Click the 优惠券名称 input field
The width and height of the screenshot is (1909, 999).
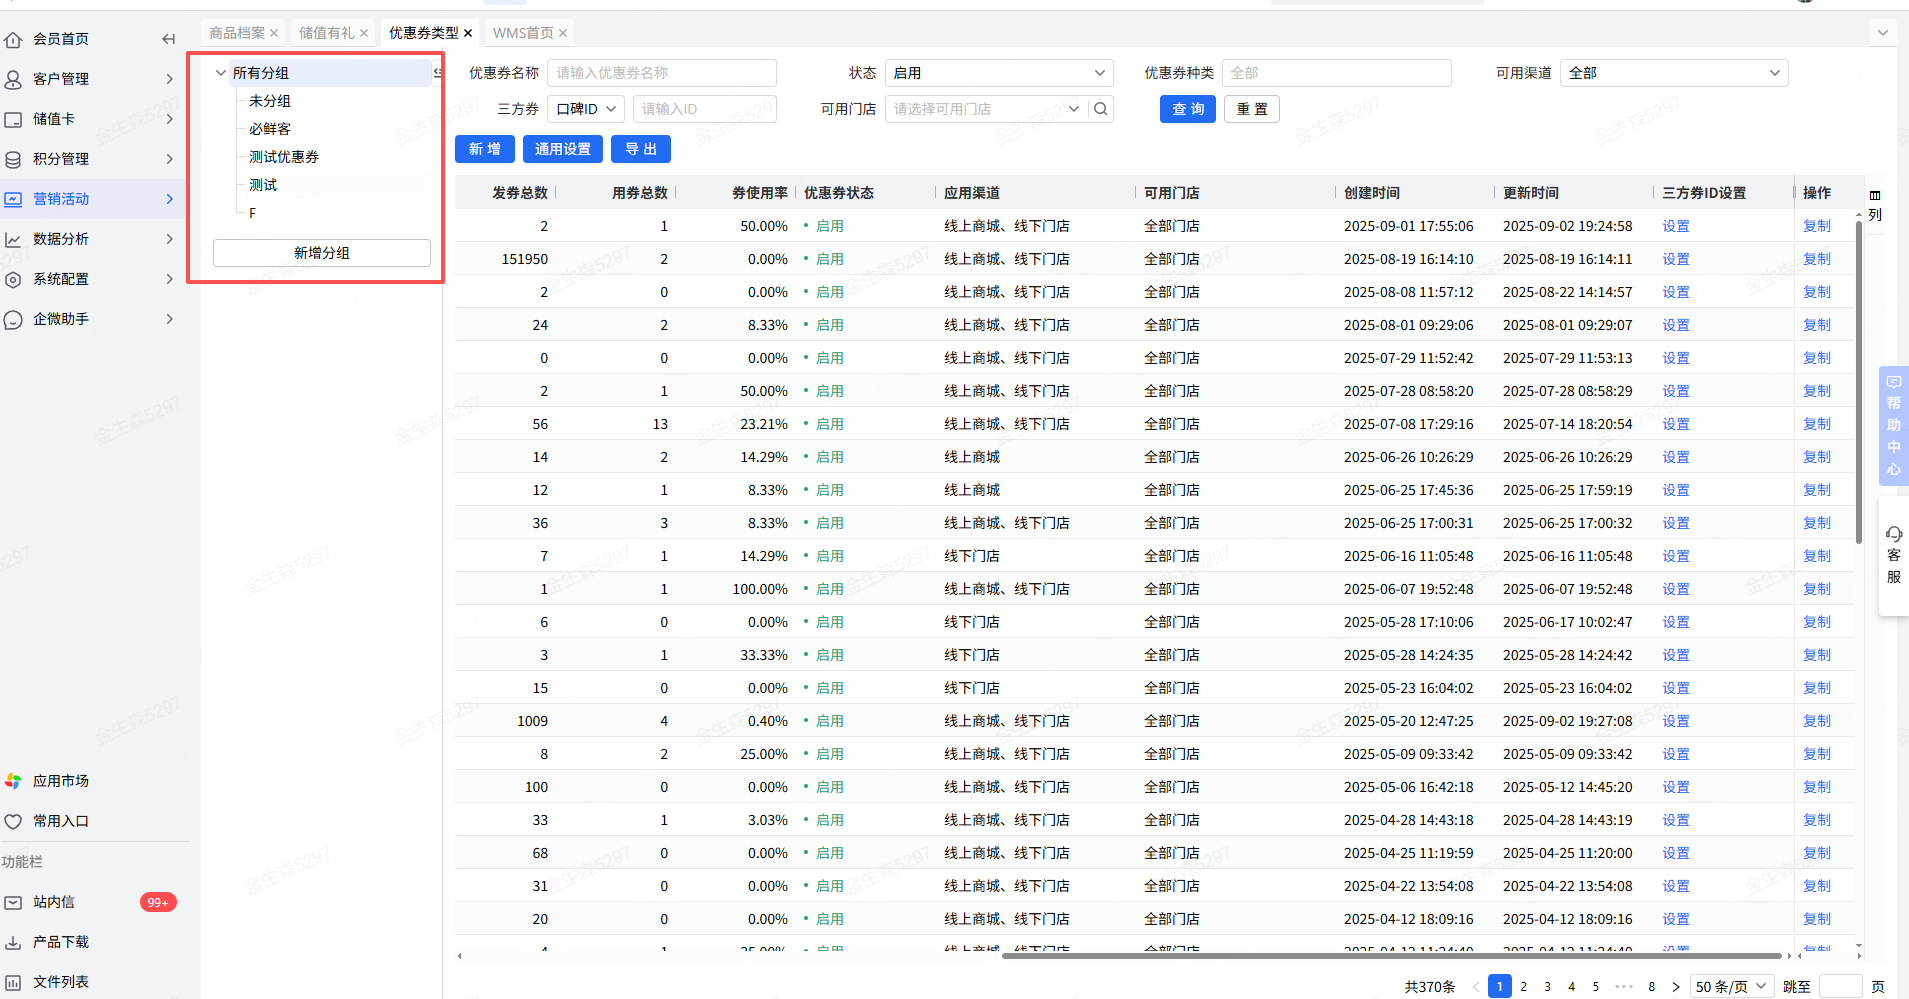661,73
